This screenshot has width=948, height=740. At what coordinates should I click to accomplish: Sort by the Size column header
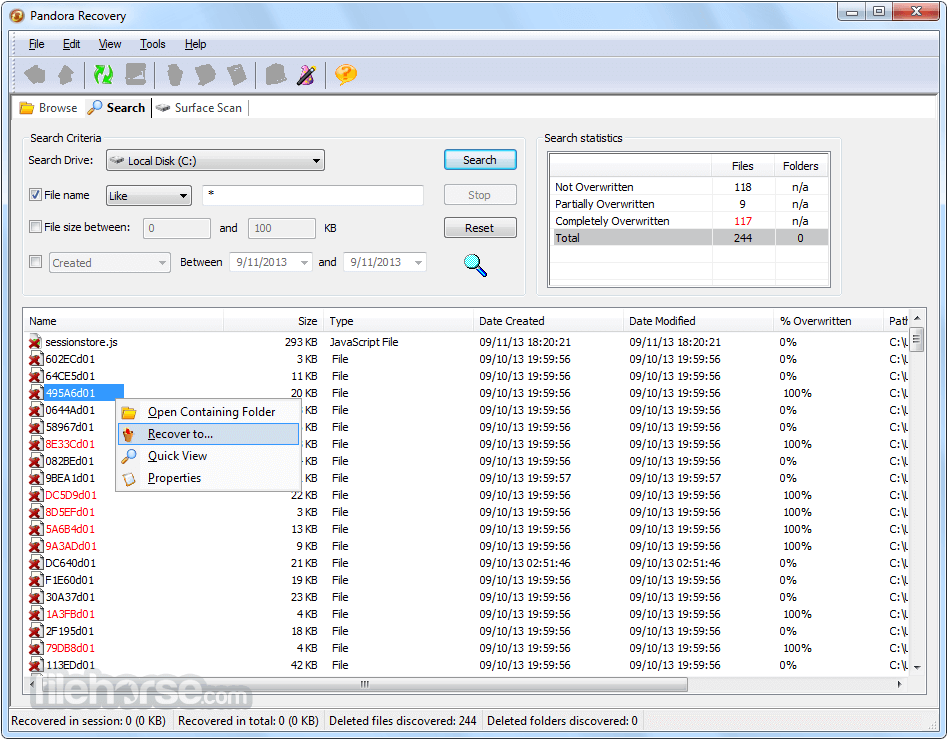coord(274,321)
